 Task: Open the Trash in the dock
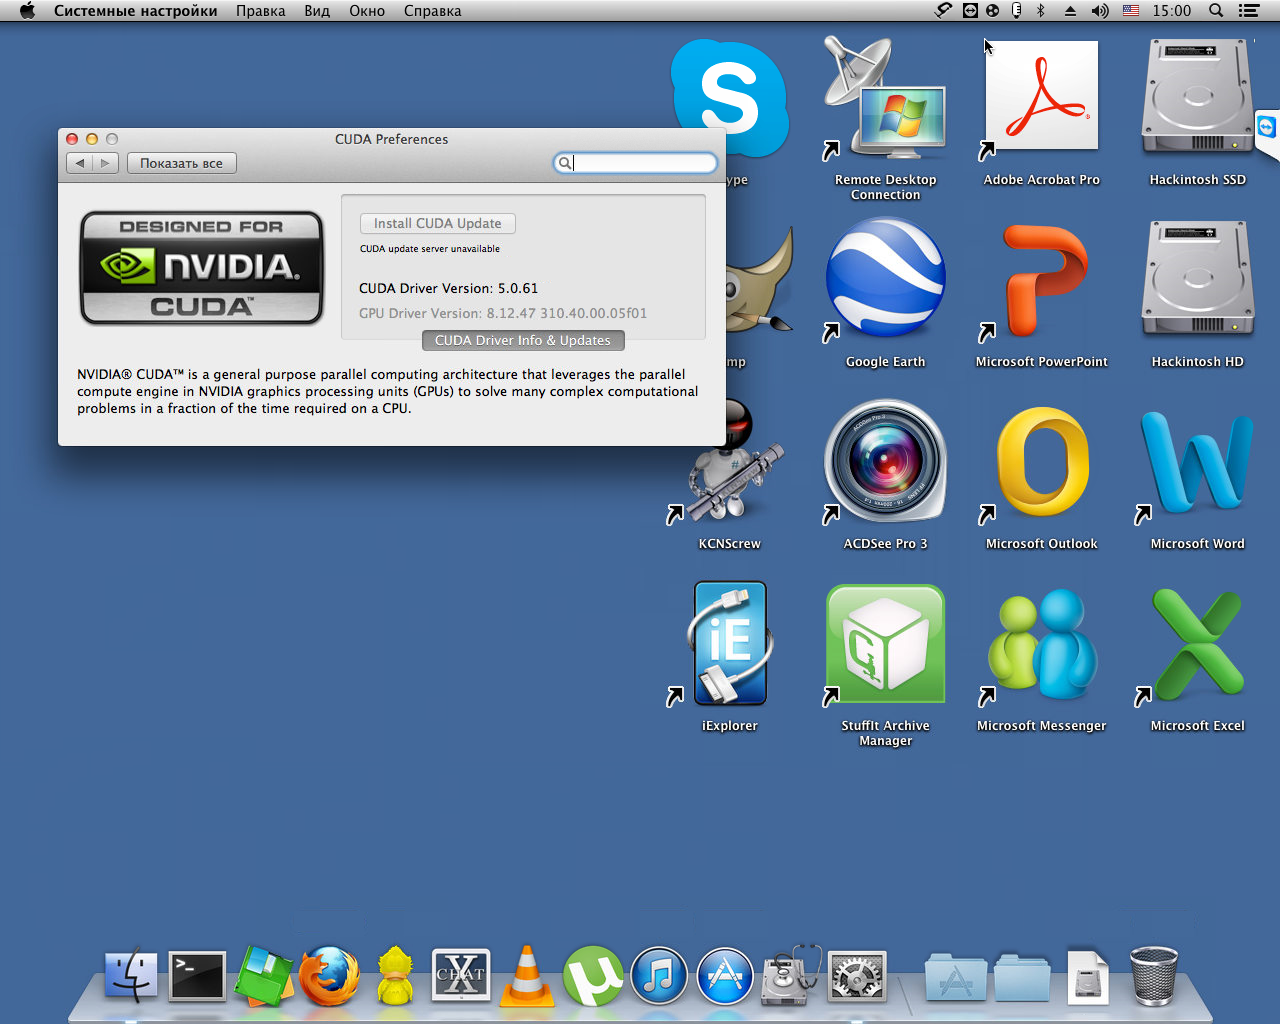point(1153,976)
